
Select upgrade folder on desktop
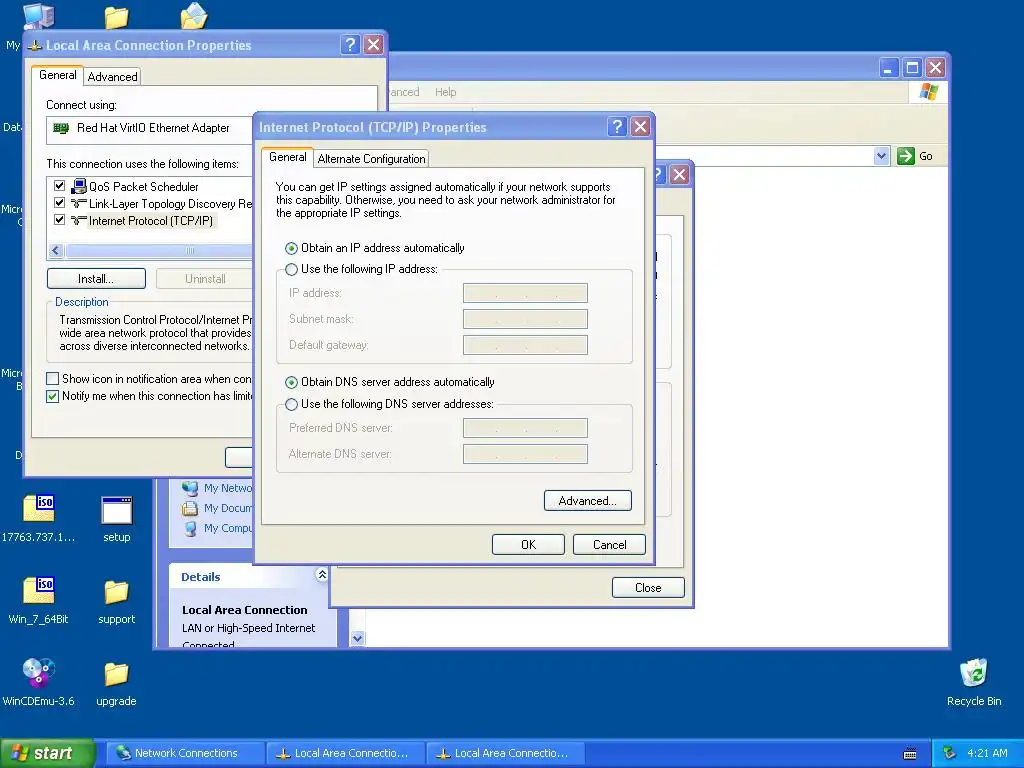[x=117, y=675]
